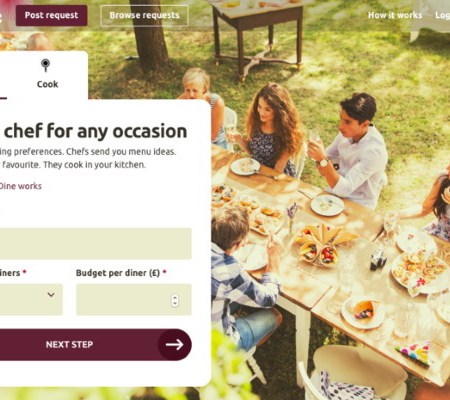Screen dimensions: 450x400
Task: Click the up arrow on the budget stepper
Action: tap(175, 297)
